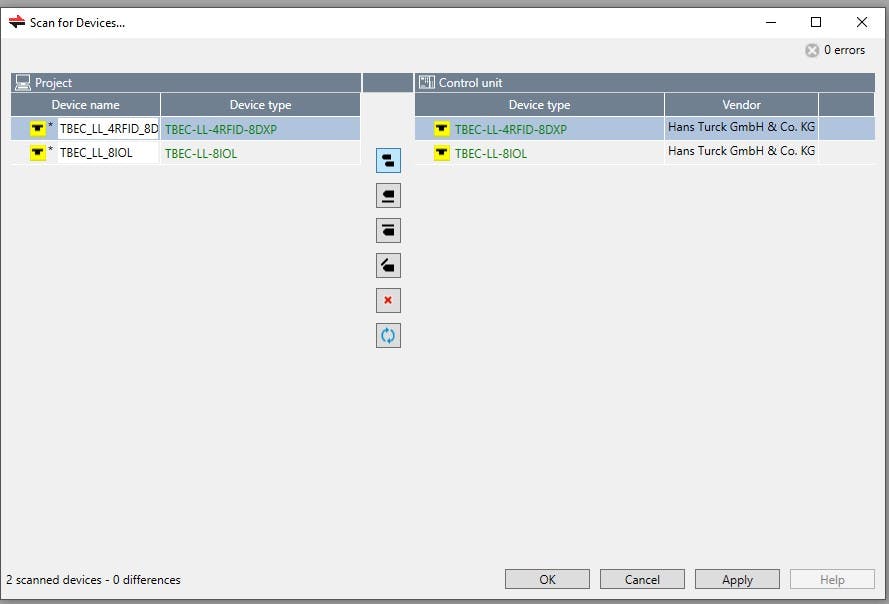The height and width of the screenshot is (604, 889).
Task: Click the first copy-to-project arrow icon
Action: point(388,160)
